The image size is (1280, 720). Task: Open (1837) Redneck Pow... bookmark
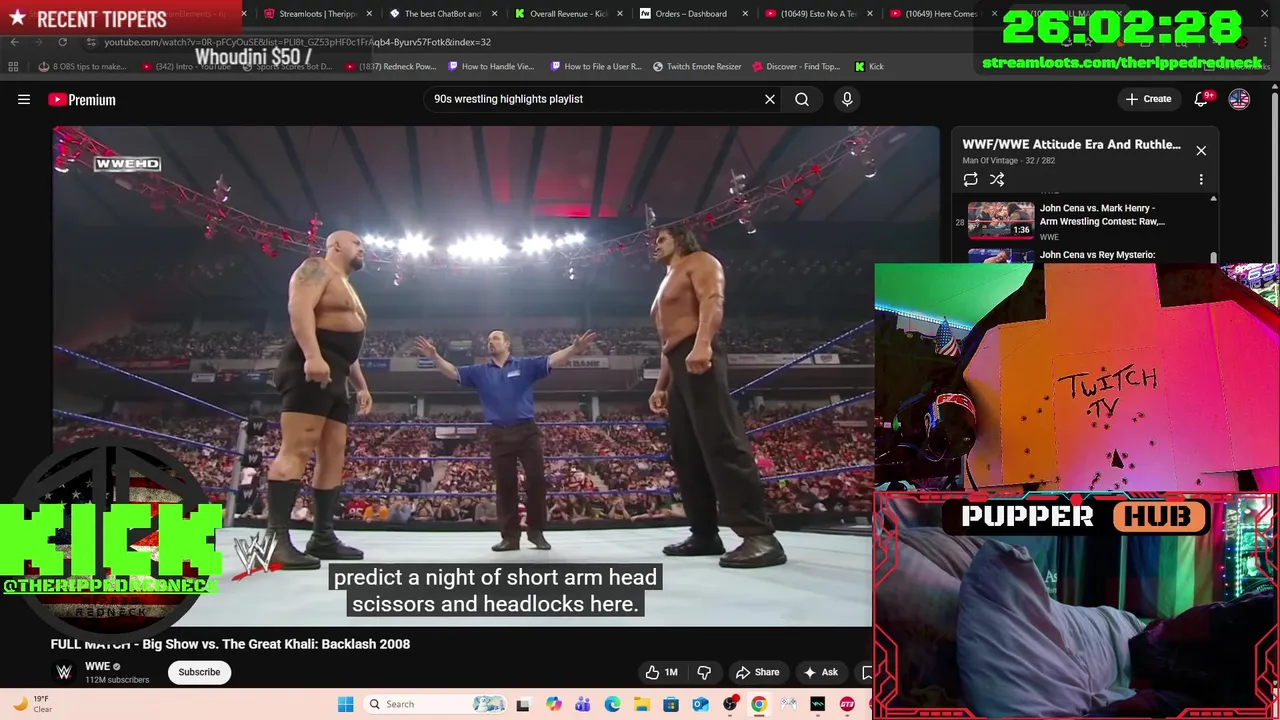point(391,67)
